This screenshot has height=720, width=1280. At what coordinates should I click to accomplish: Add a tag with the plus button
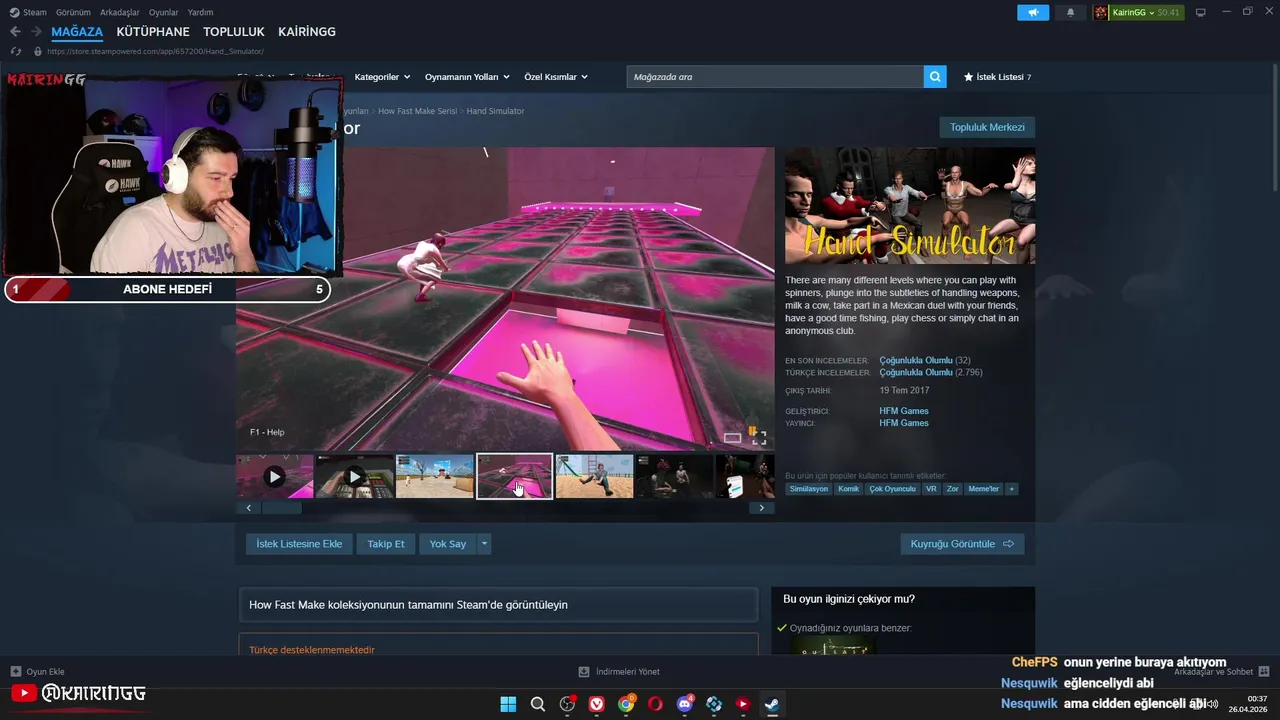point(1012,489)
